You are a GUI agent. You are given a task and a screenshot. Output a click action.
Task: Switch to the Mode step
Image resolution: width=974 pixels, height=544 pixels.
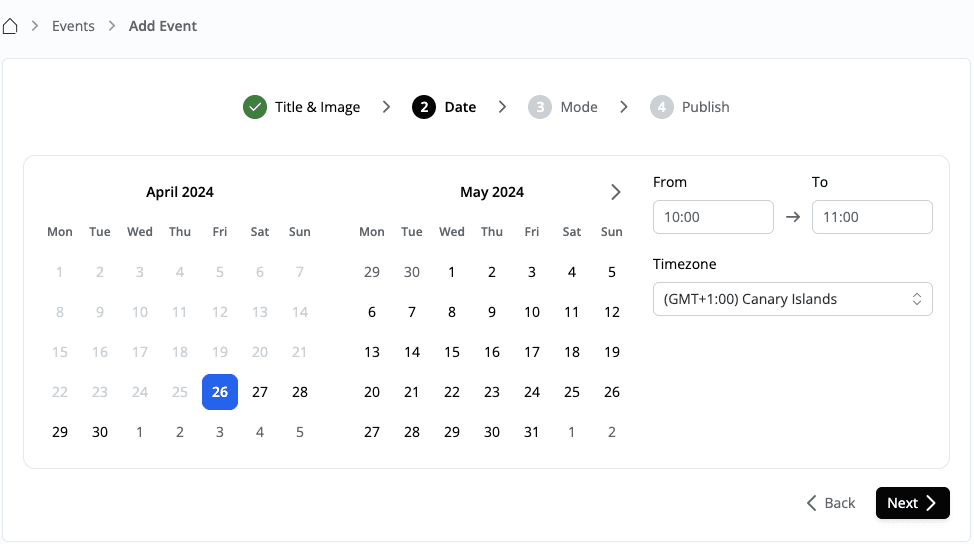point(579,107)
